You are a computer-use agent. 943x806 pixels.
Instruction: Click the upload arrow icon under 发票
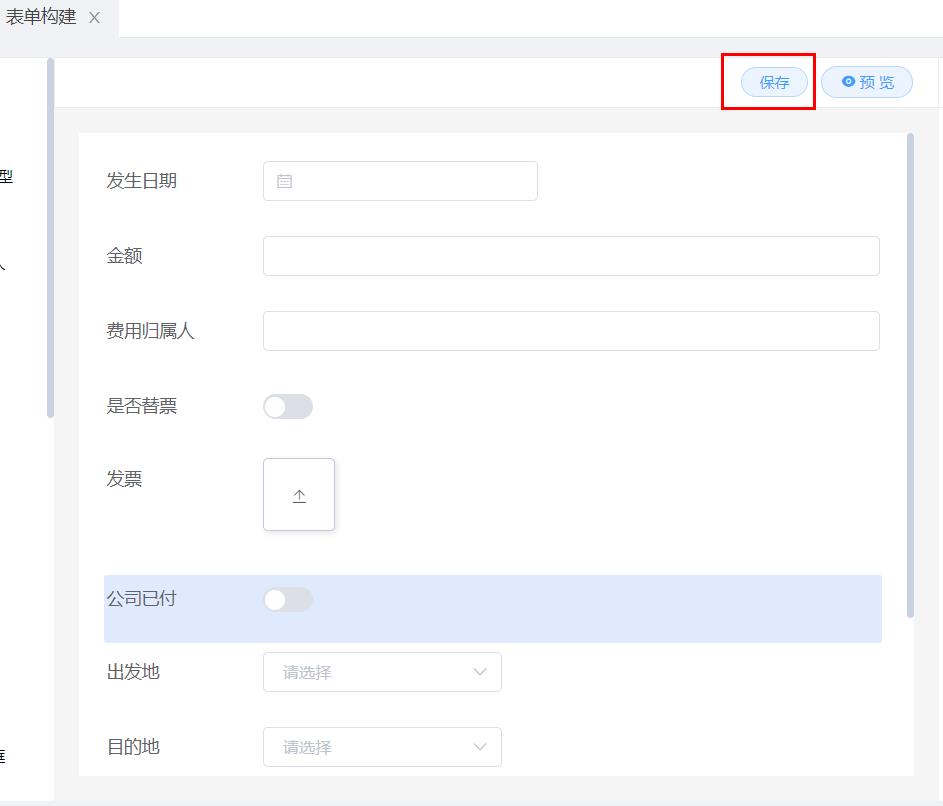(x=299, y=496)
